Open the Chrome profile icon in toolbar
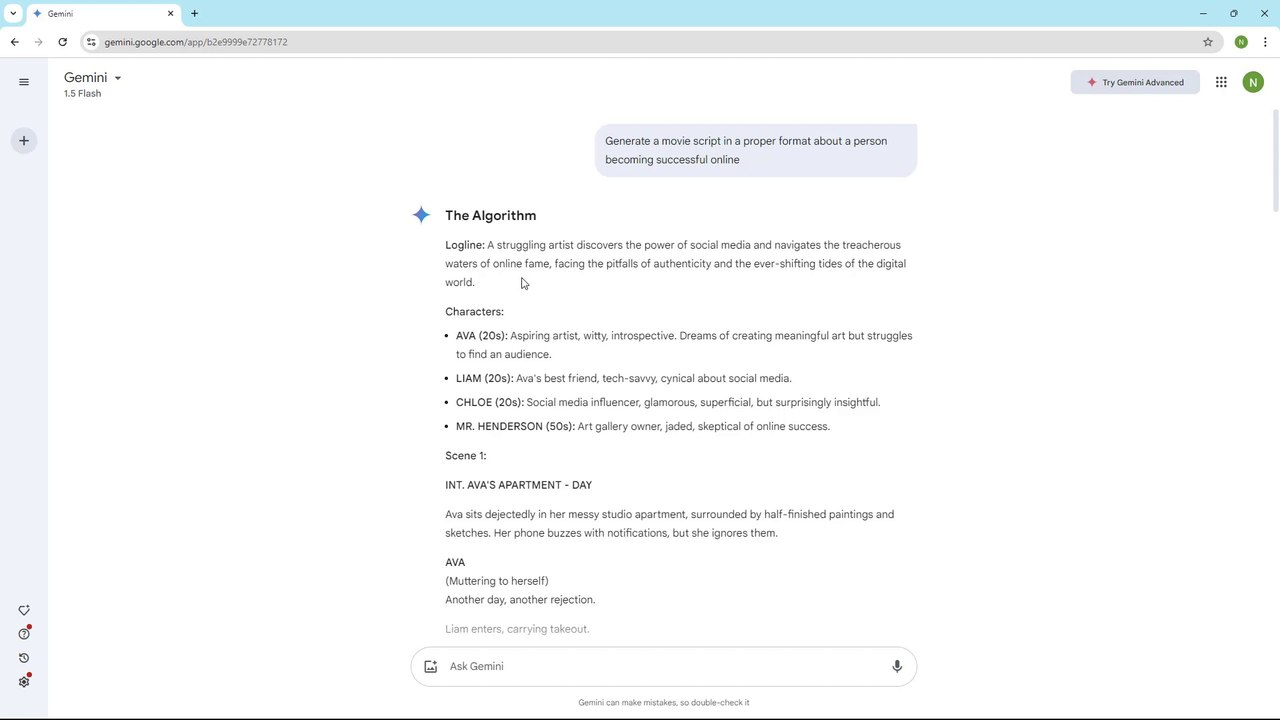Image resolution: width=1280 pixels, height=720 pixels. (1241, 42)
